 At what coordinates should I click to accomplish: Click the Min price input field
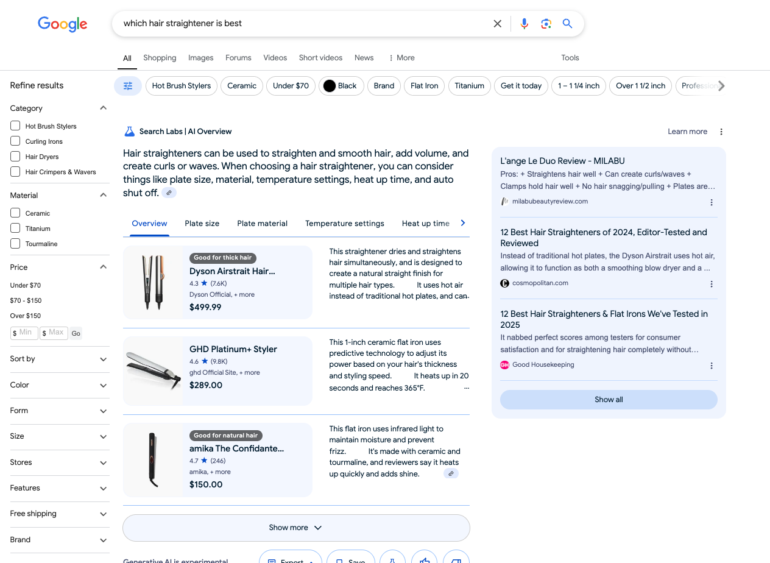coord(24,333)
